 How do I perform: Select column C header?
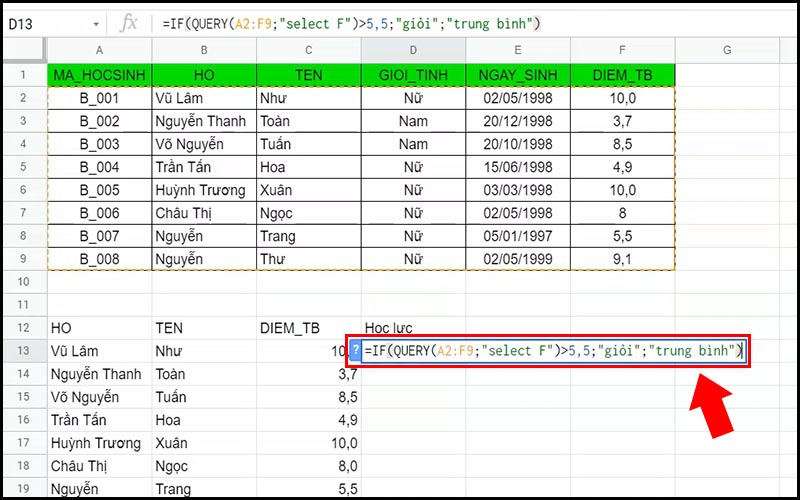[x=309, y=50]
